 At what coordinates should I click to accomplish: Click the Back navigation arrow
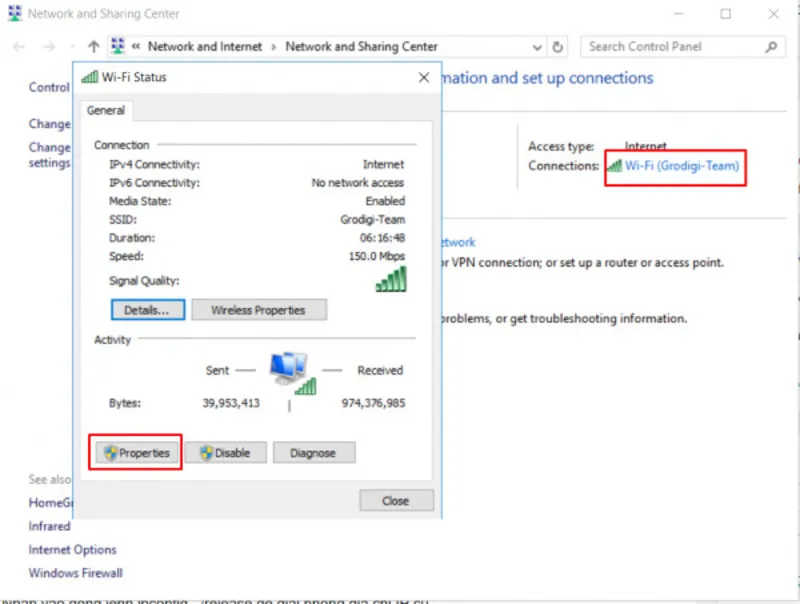pyautogui.click(x=19, y=47)
